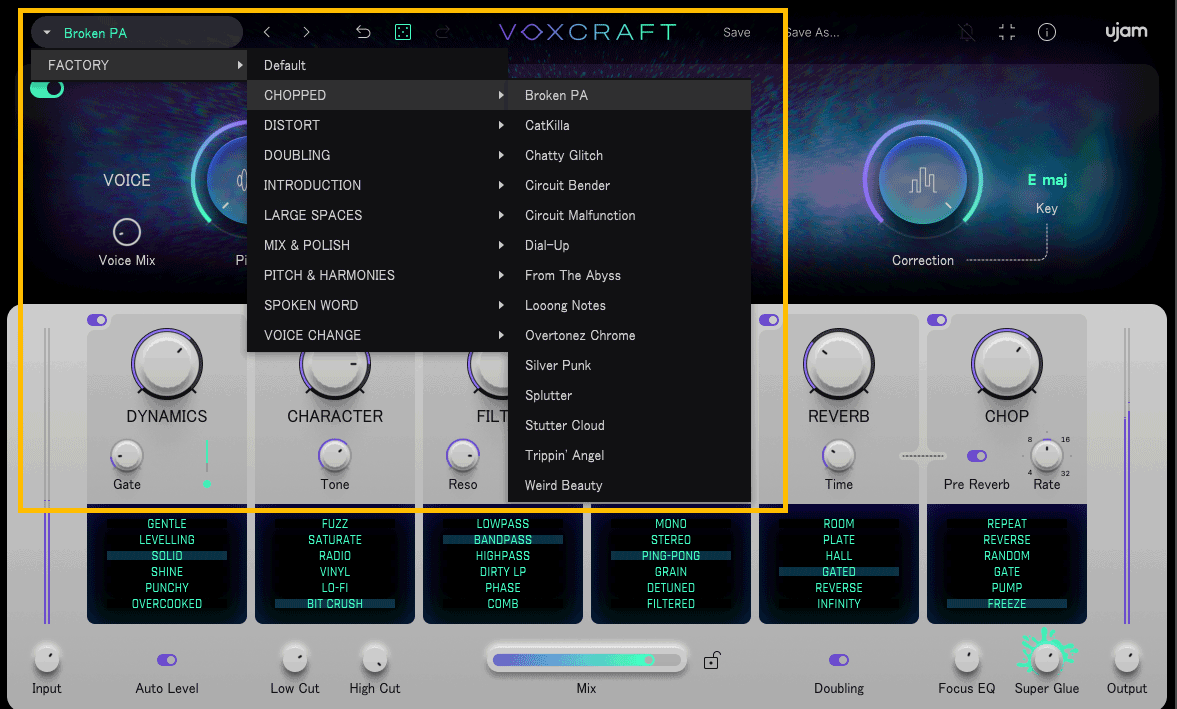Enable the Doubling switch
This screenshot has width=1177, height=709.
pyautogui.click(x=839, y=659)
